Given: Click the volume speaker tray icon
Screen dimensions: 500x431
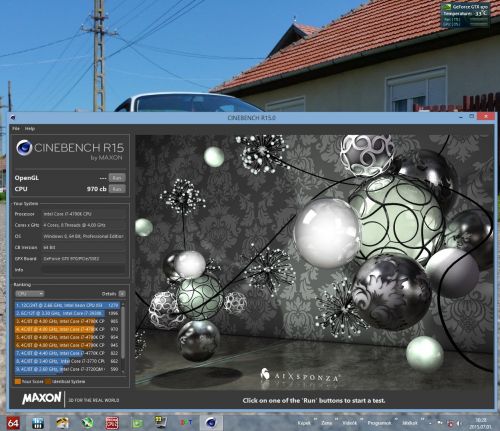Looking at the screenshot, I should click(459, 423).
